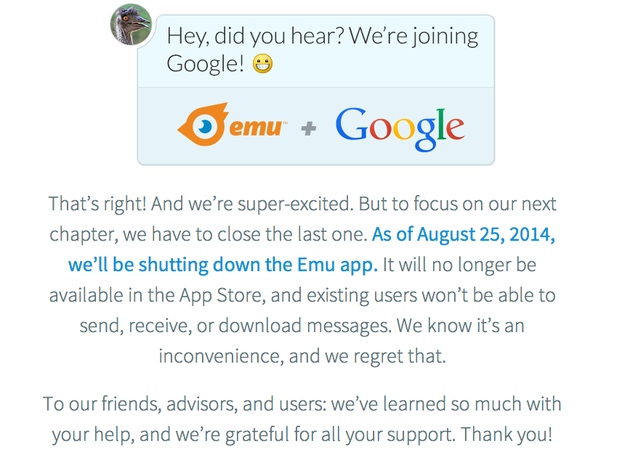The width and height of the screenshot is (630, 462).
Task: Click the 'Hey, did you hear?' headline
Action: coord(256,37)
